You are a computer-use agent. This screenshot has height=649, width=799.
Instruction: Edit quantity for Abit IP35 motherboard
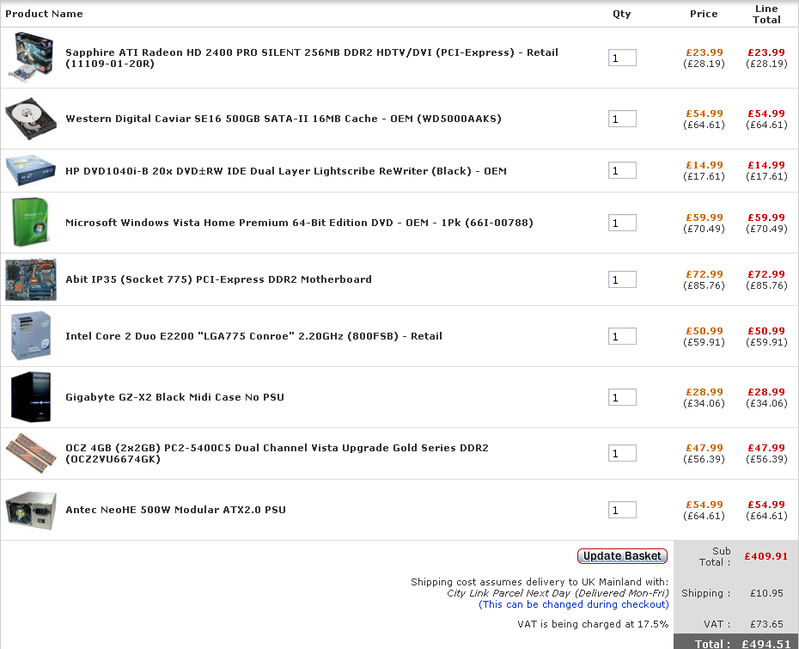click(x=622, y=279)
